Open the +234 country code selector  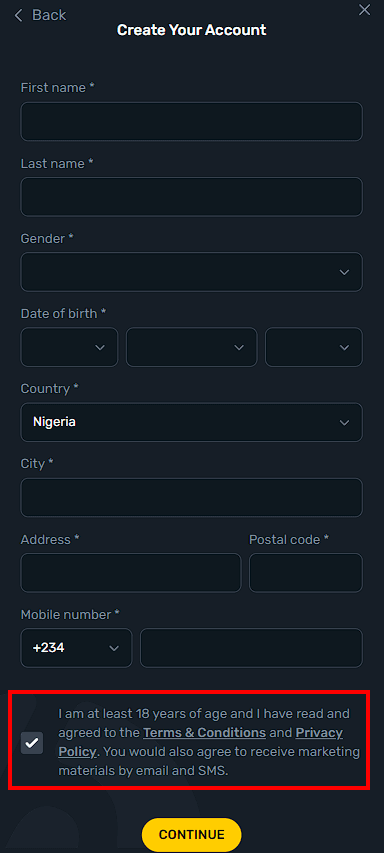coord(76,648)
